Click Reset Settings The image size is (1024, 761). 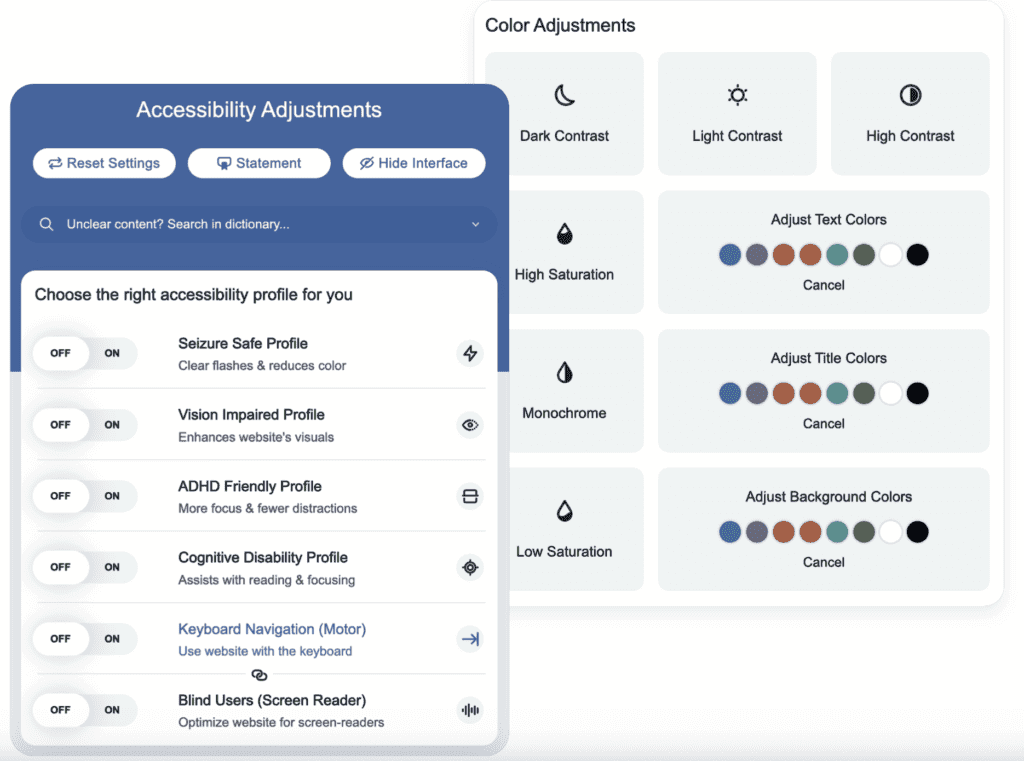[104, 163]
